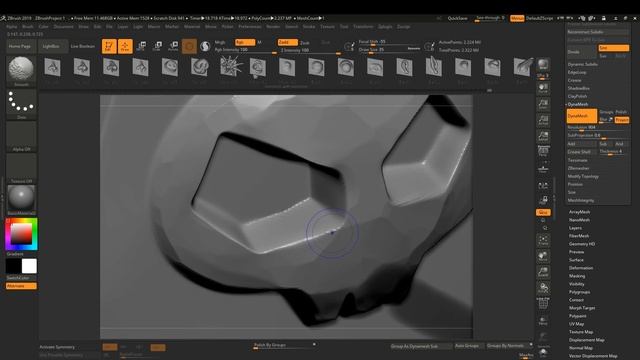640x360 pixels.
Task: Toggle the Zsub button
Action: [305, 42]
